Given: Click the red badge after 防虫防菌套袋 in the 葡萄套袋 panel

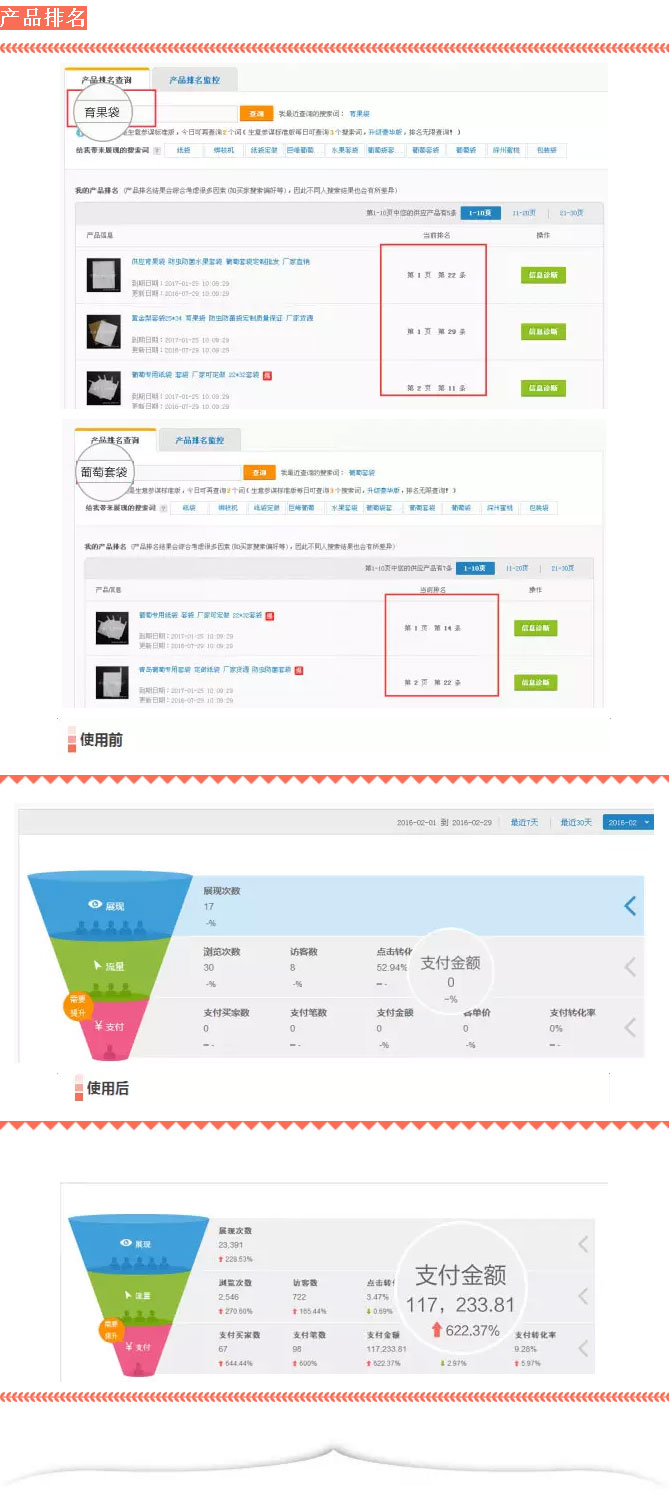Looking at the screenshot, I should [299, 669].
